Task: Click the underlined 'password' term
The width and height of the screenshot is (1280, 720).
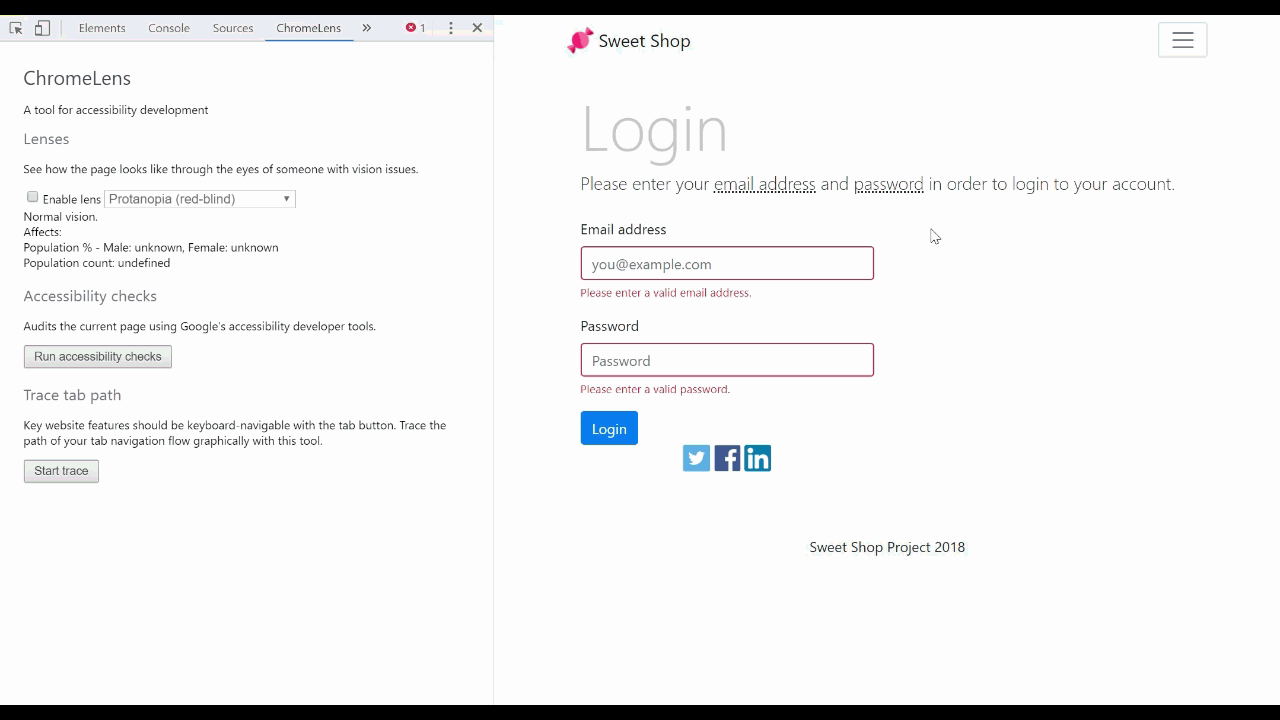Action: tap(888, 184)
